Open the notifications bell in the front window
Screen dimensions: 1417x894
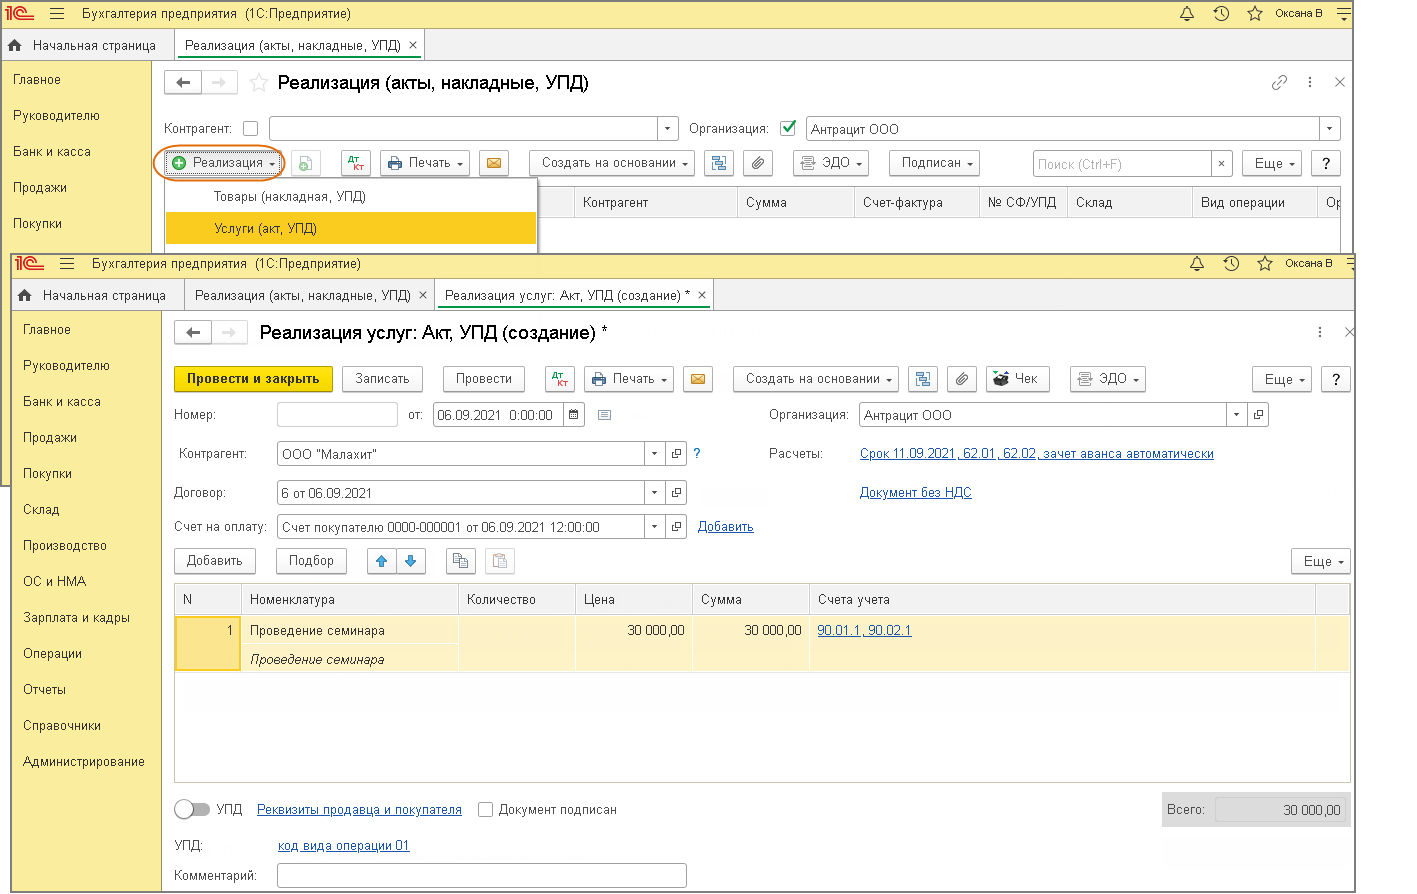[1197, 263]
